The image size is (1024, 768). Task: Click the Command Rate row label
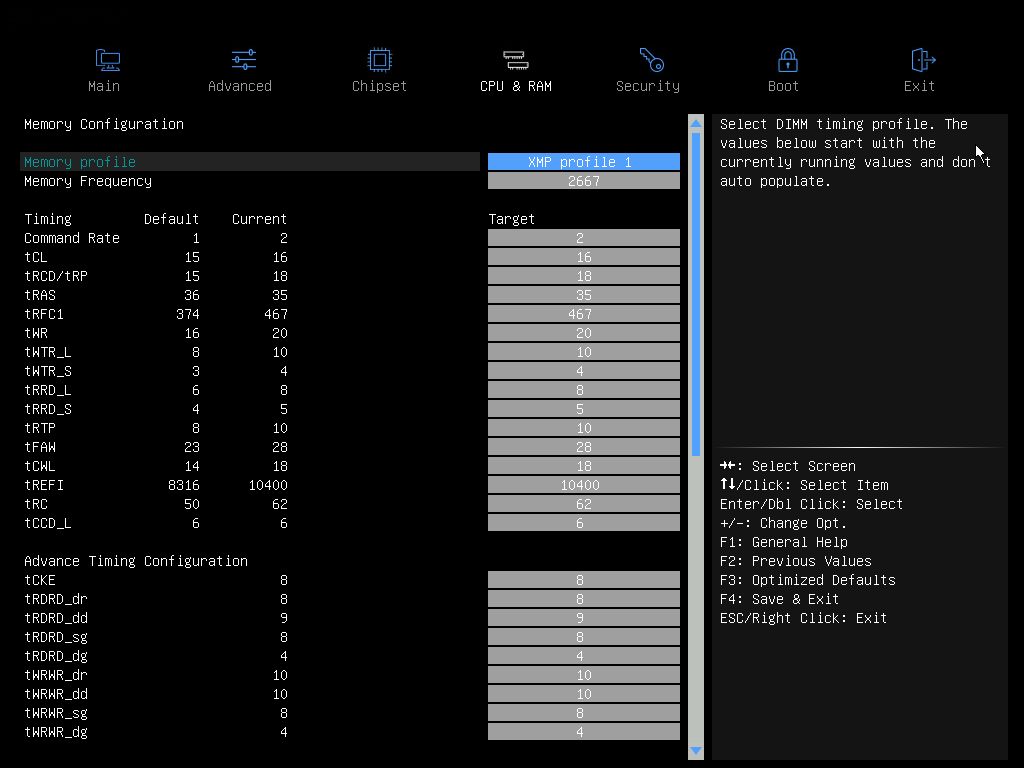72,238
